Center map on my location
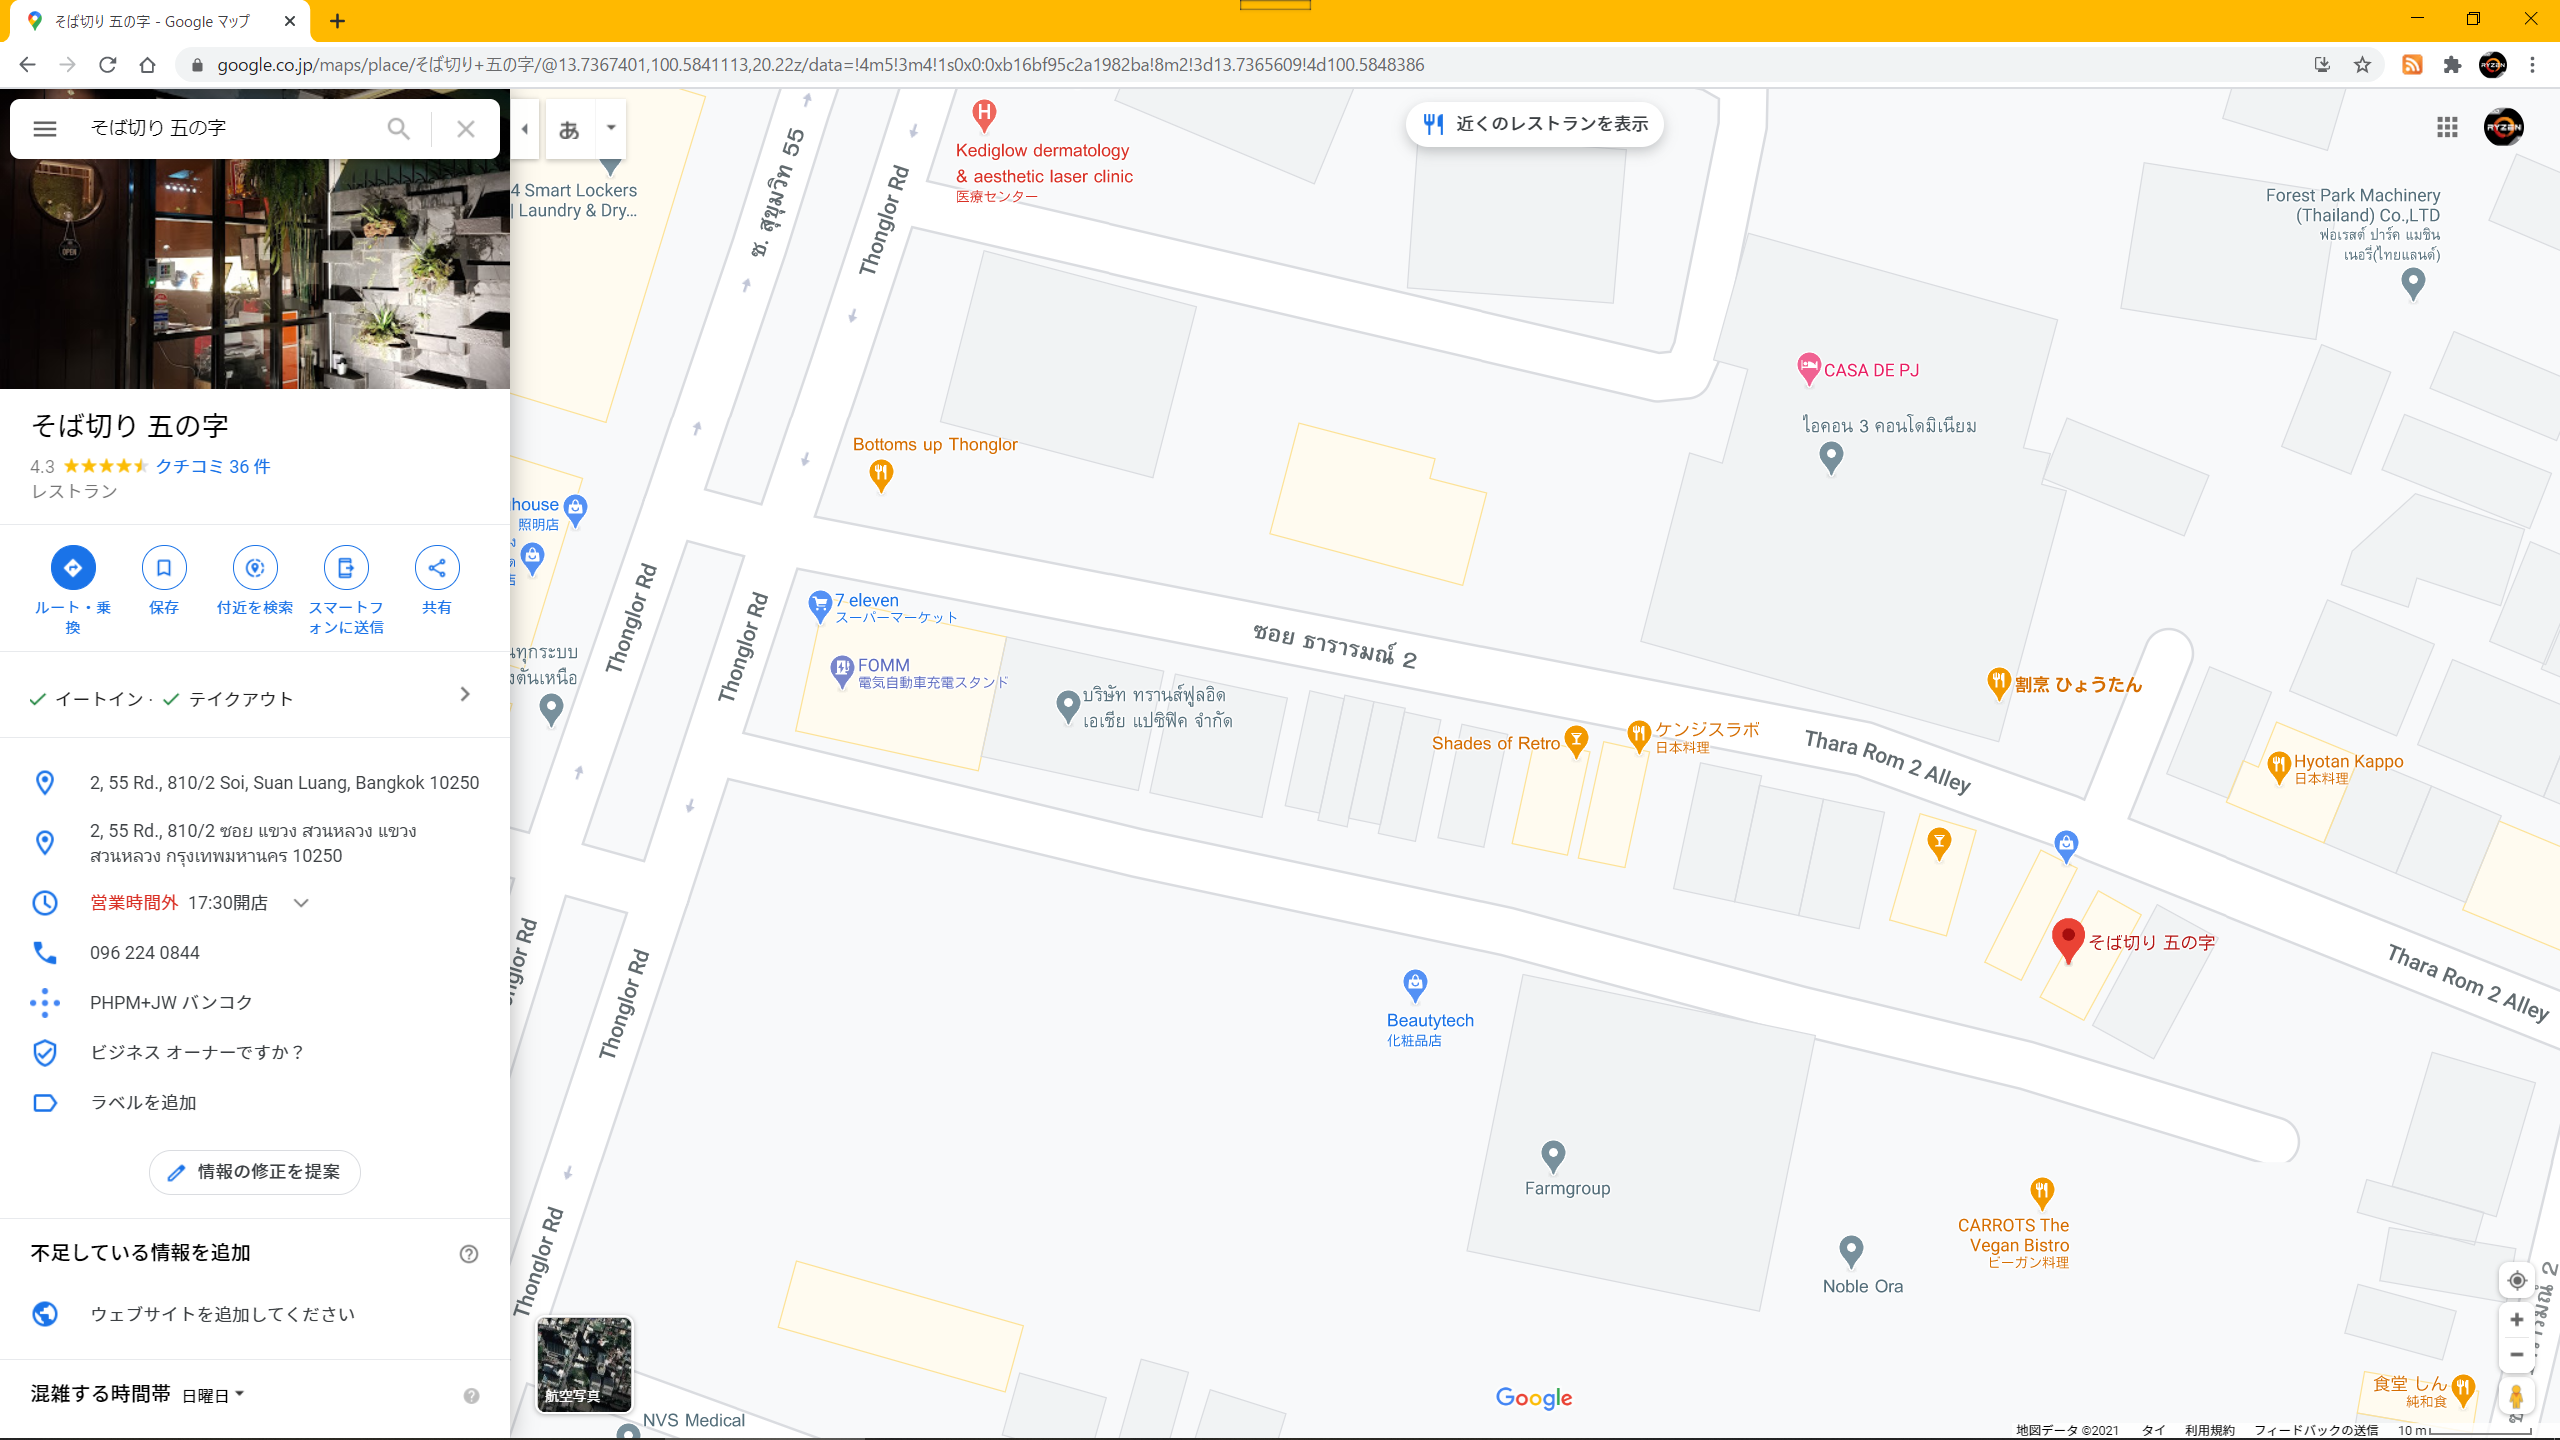Screen dimensions: 2560x1440 tap(2517, 1280)
